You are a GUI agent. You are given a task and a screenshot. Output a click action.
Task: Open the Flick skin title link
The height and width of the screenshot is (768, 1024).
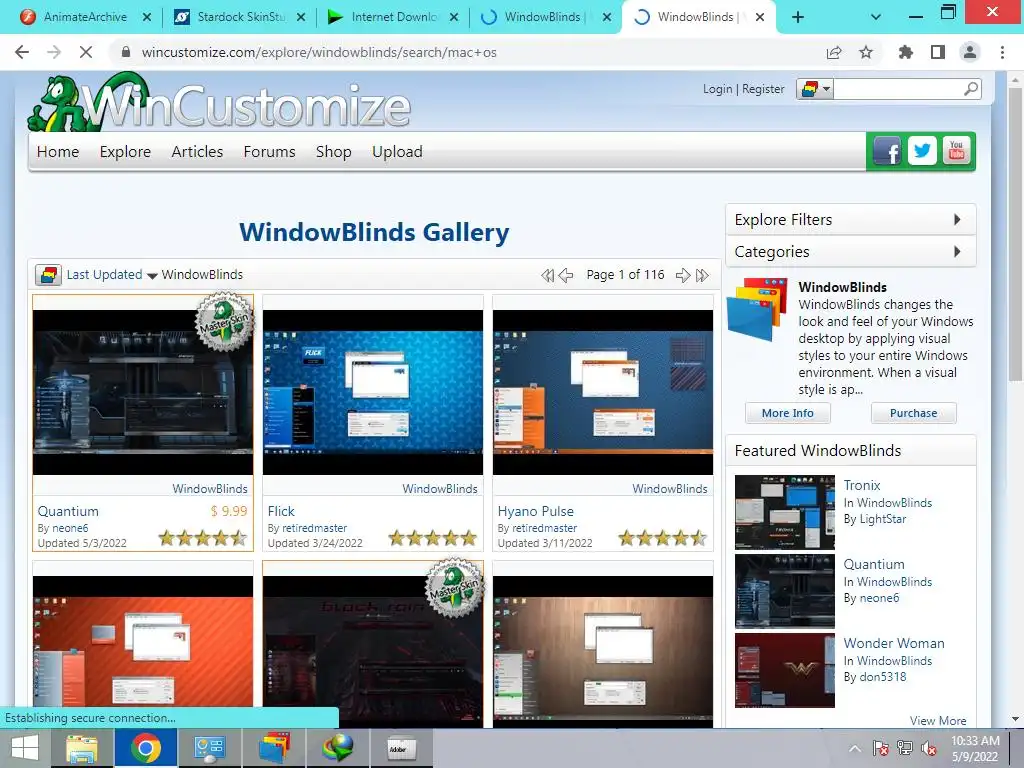[x=281, y=511]
